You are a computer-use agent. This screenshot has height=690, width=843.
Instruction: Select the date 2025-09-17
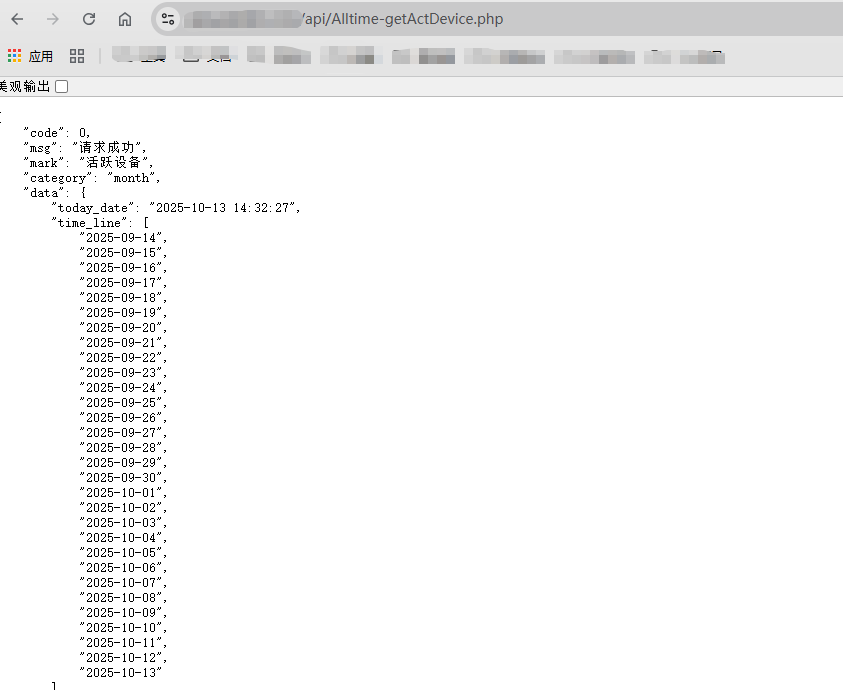[120, 283]
